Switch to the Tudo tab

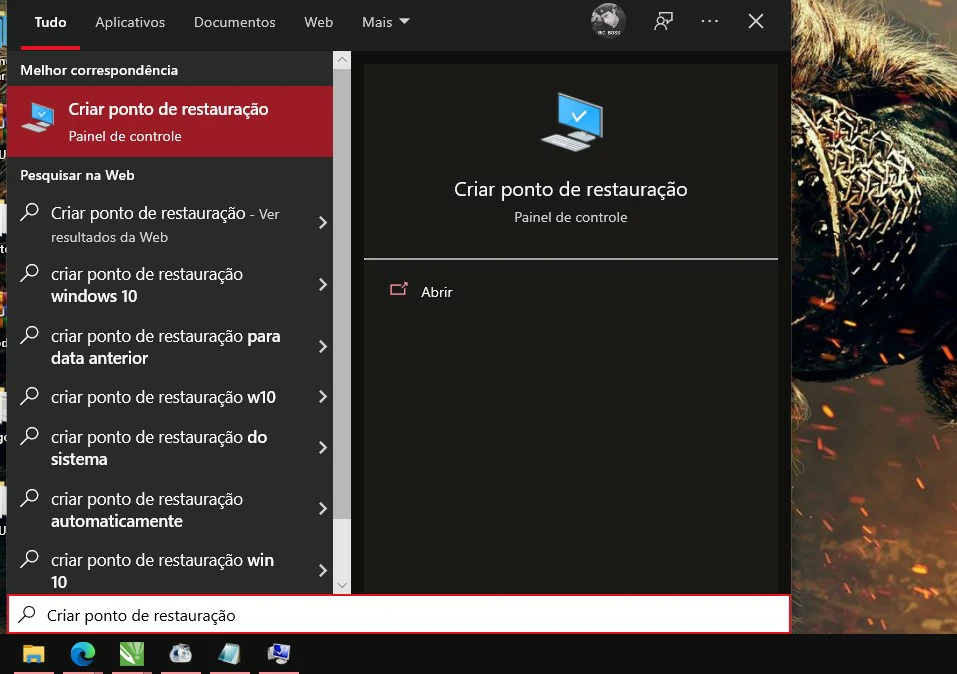pos(50,22)
